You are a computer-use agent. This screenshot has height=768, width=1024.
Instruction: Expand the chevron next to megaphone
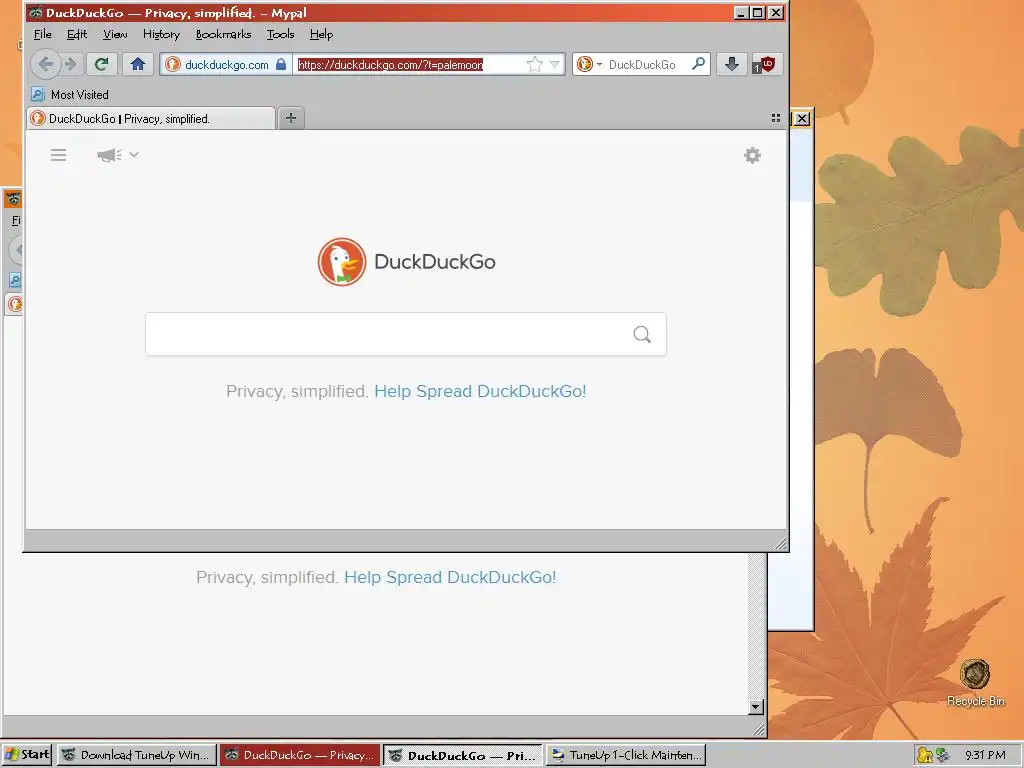pos(134,155)
